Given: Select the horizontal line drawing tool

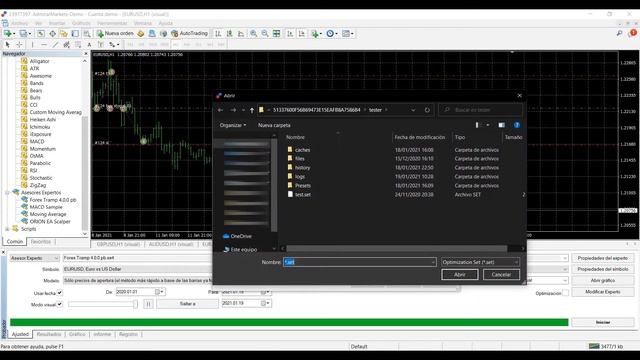Looking at the screenshot, I should 44,44.
